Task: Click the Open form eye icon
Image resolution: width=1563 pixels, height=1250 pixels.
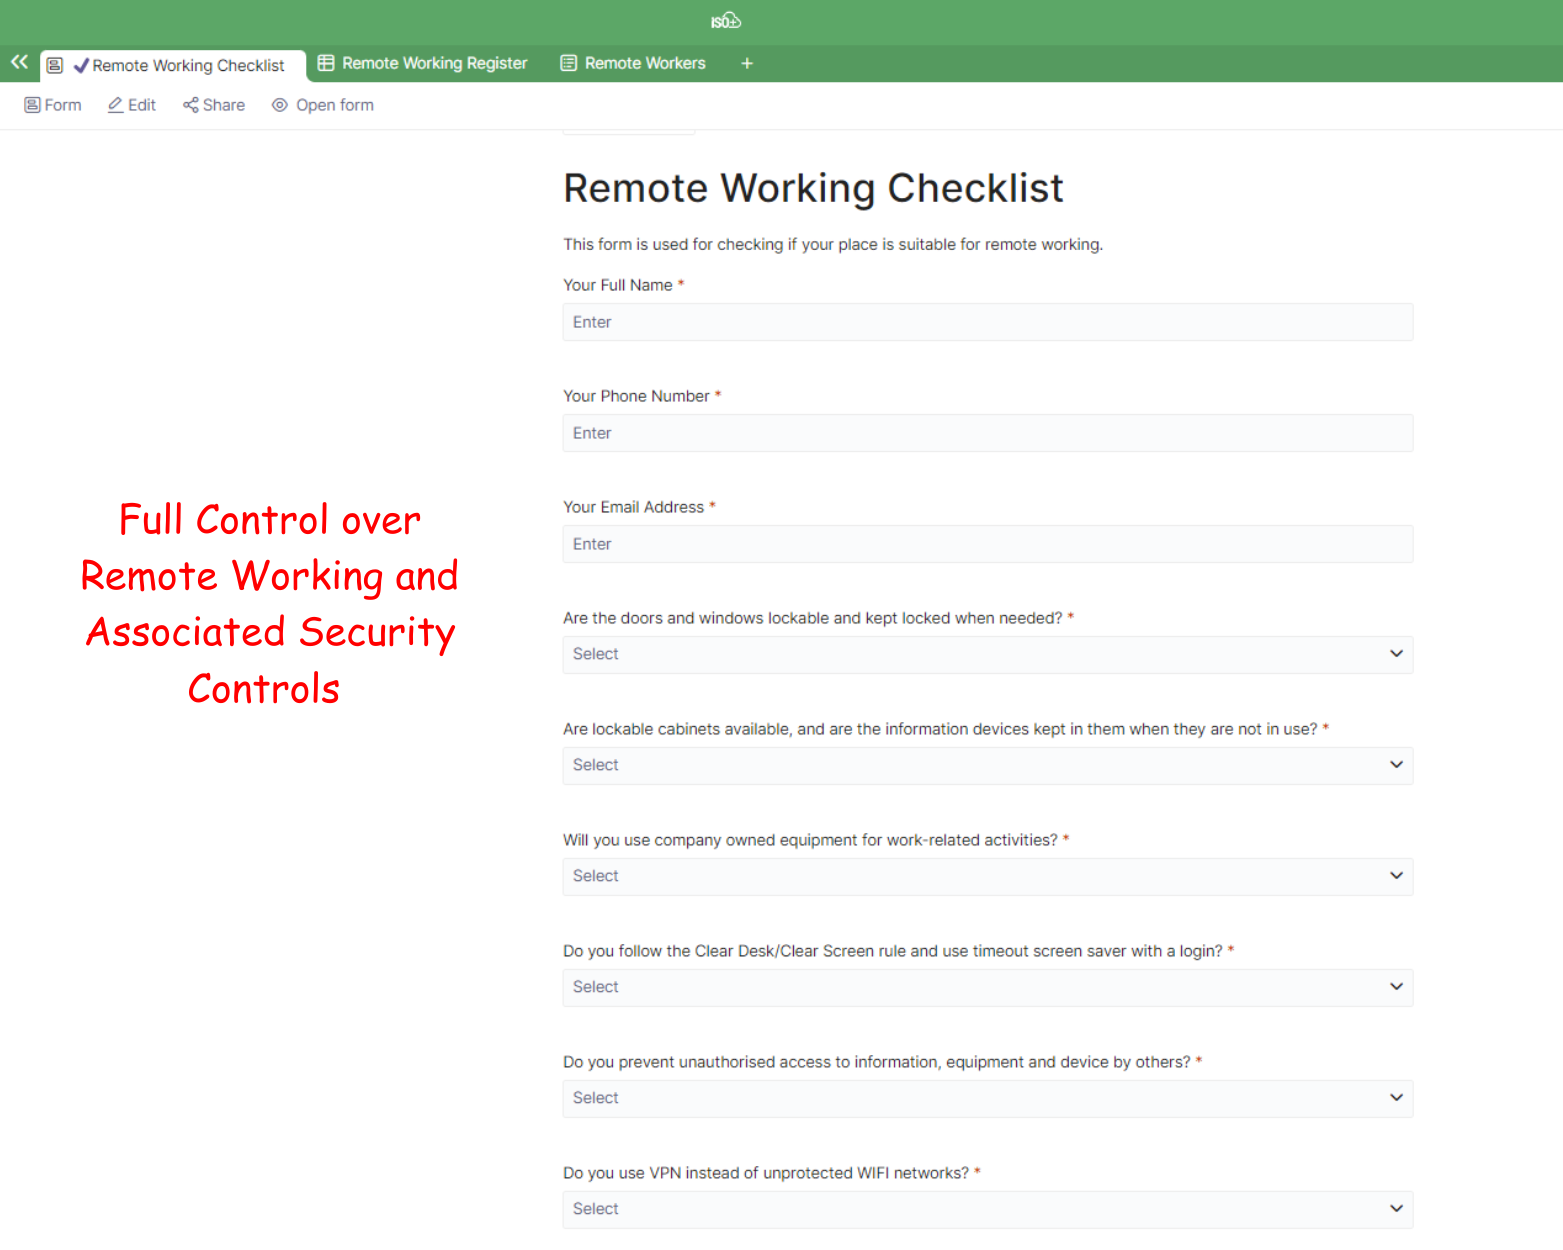Action: coord(280,105)
